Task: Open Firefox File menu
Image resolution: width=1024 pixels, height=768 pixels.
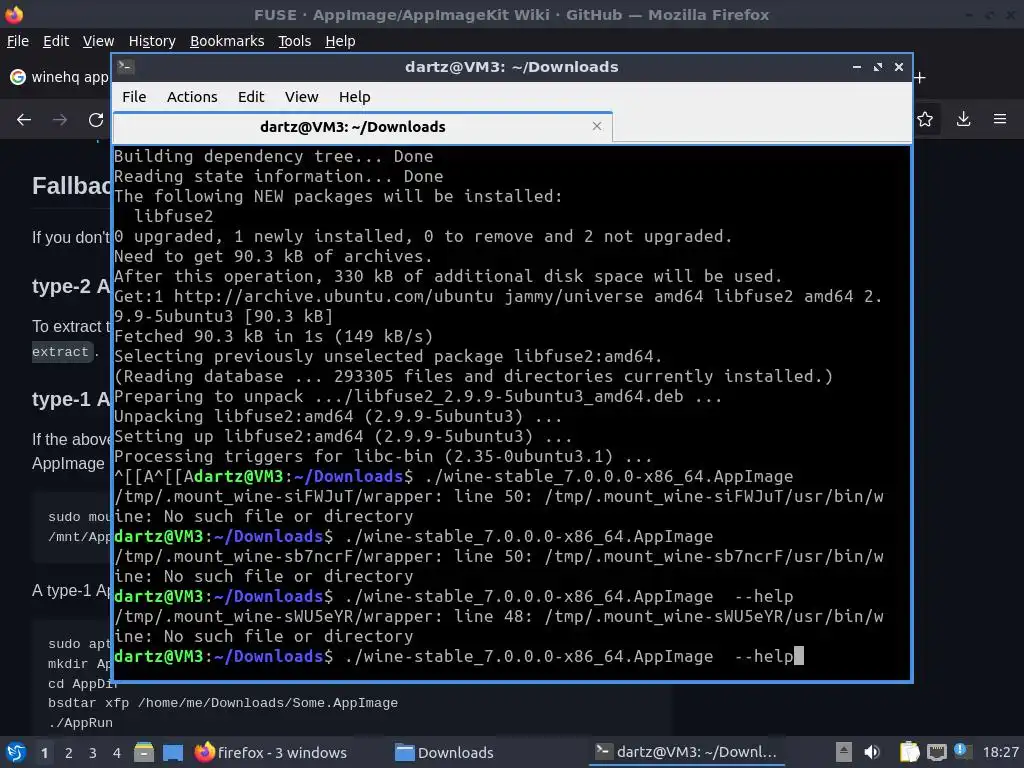Action: (18, 41)
